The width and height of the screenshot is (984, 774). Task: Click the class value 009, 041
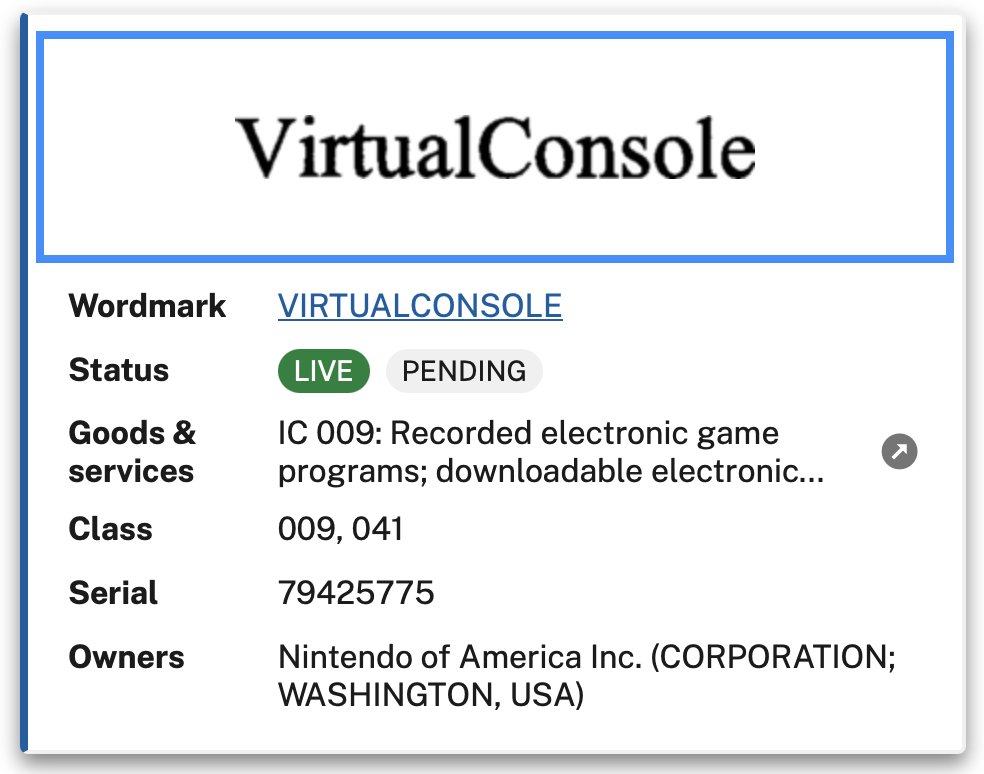tap(340, 529)
